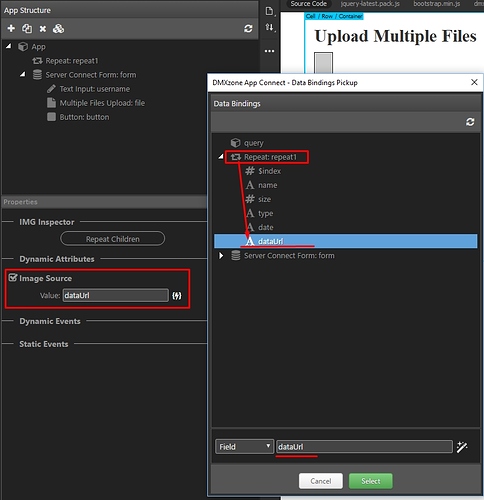Click the three dots more icon

pyautogui.click(x=269, y=51)
